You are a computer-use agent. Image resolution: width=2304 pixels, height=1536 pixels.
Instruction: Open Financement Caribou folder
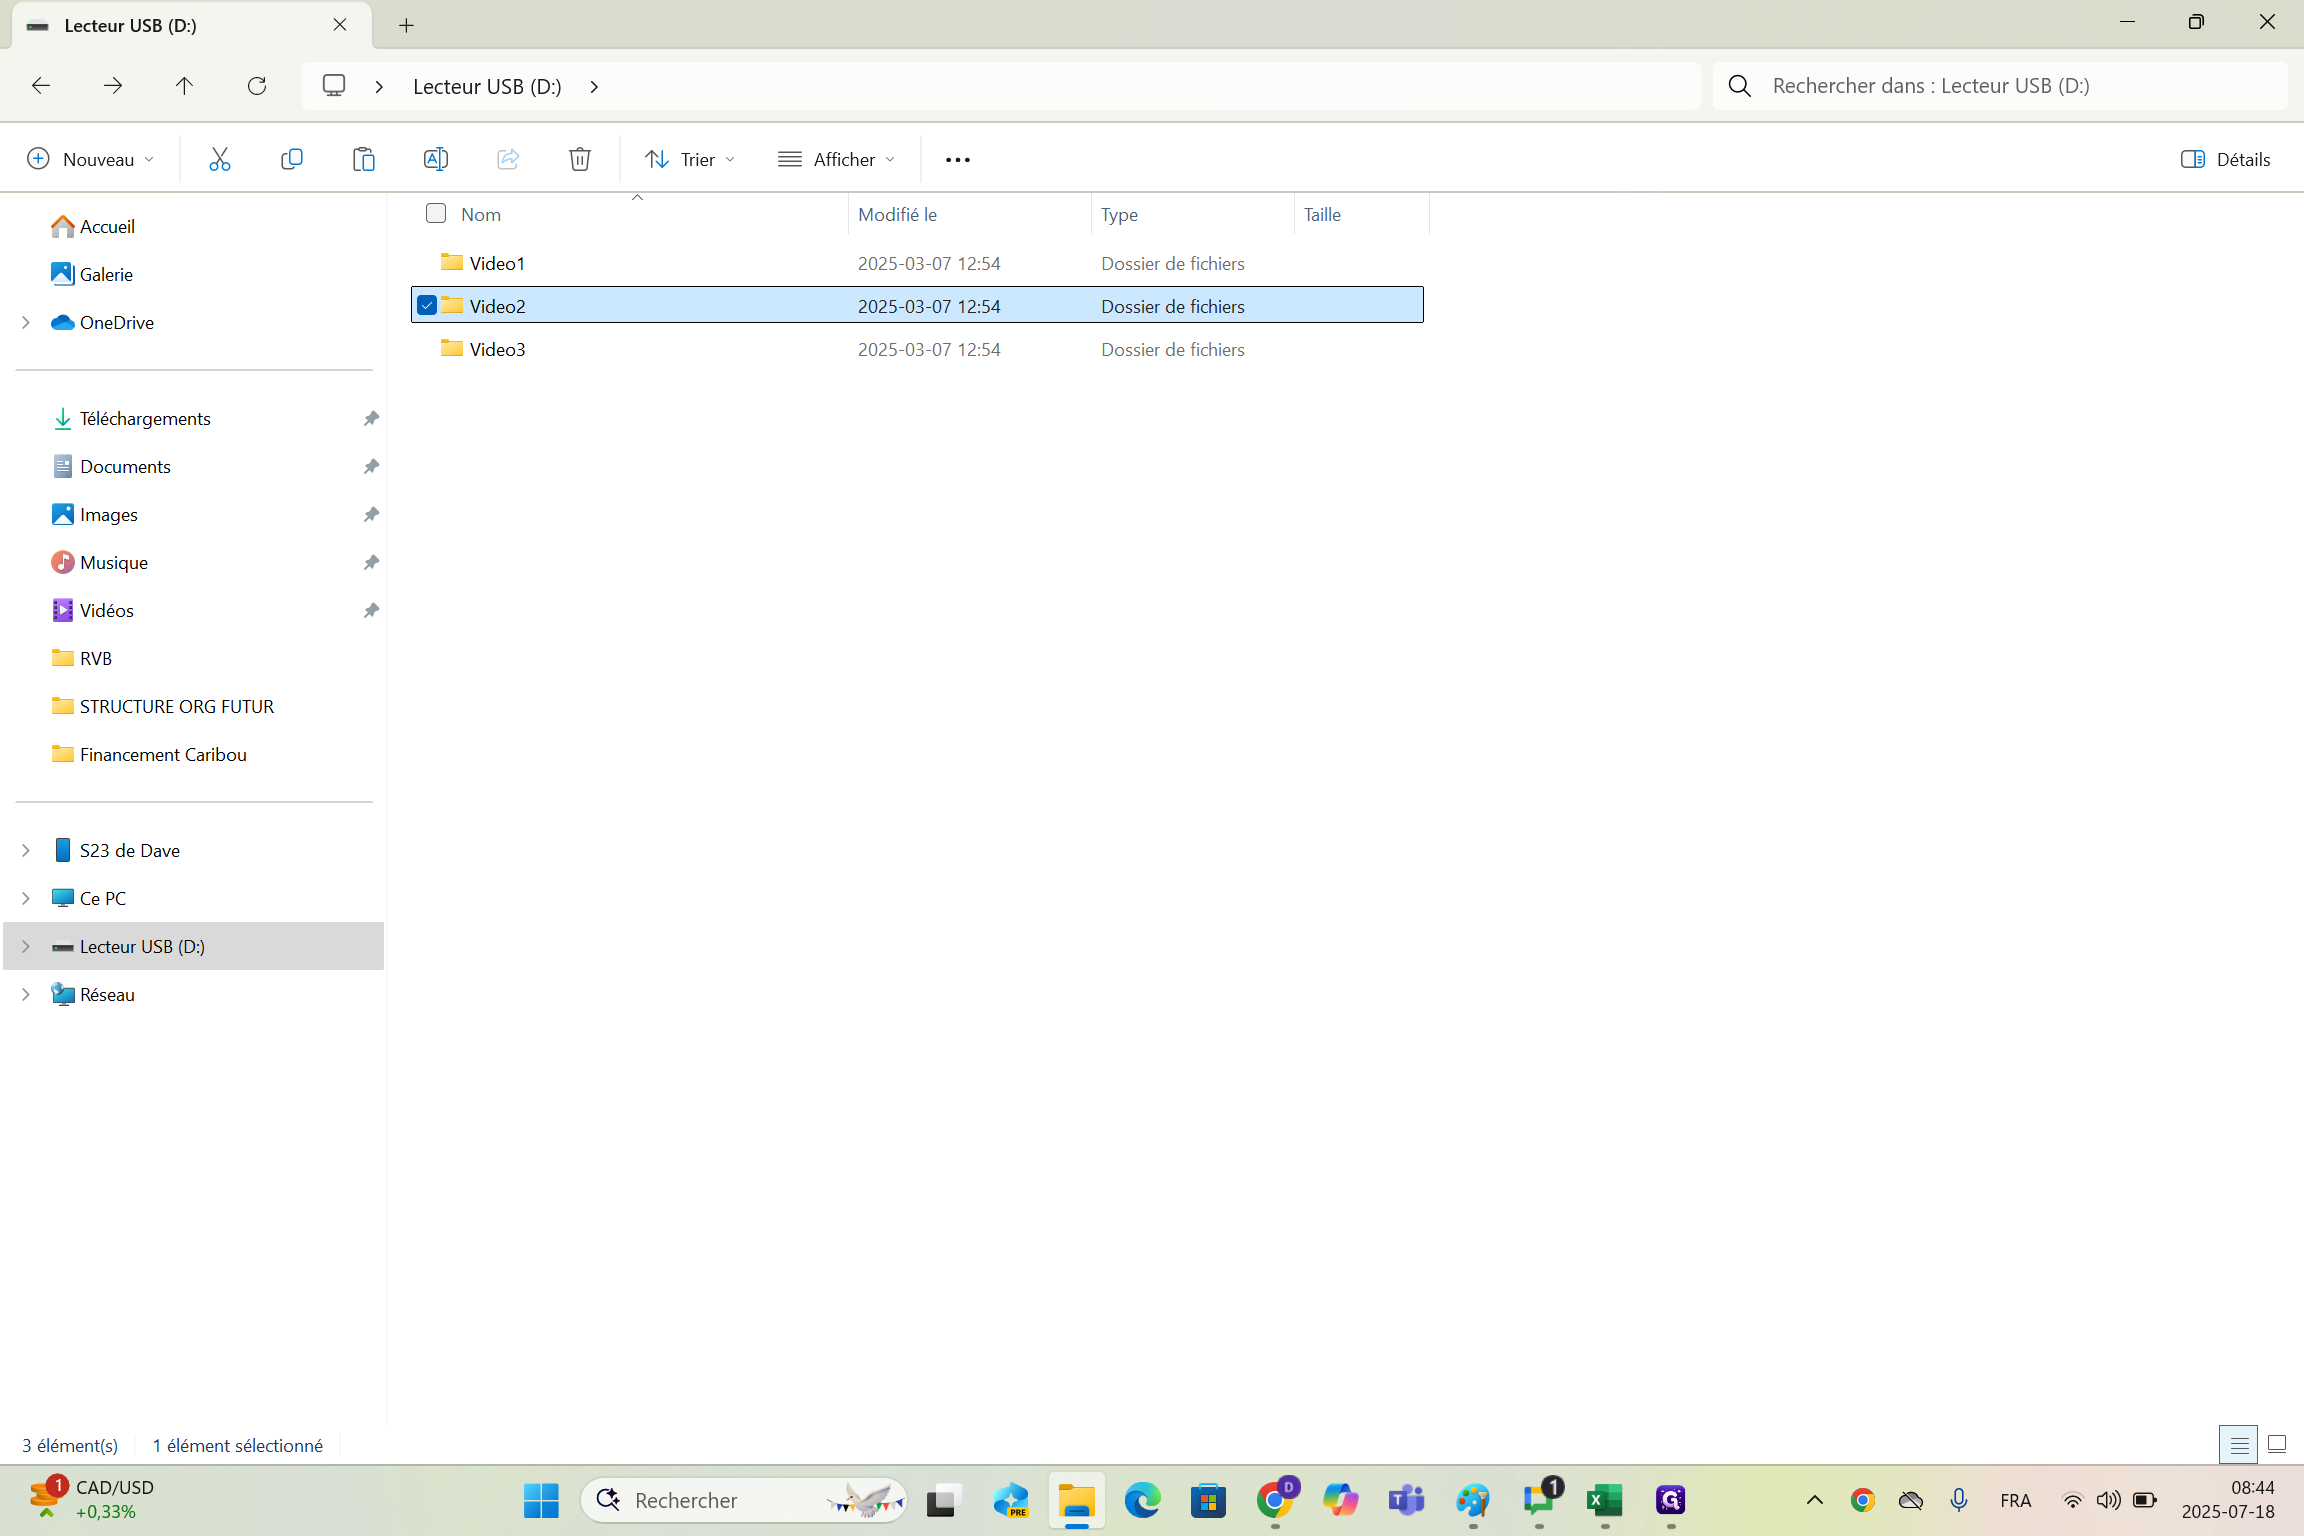163,755
